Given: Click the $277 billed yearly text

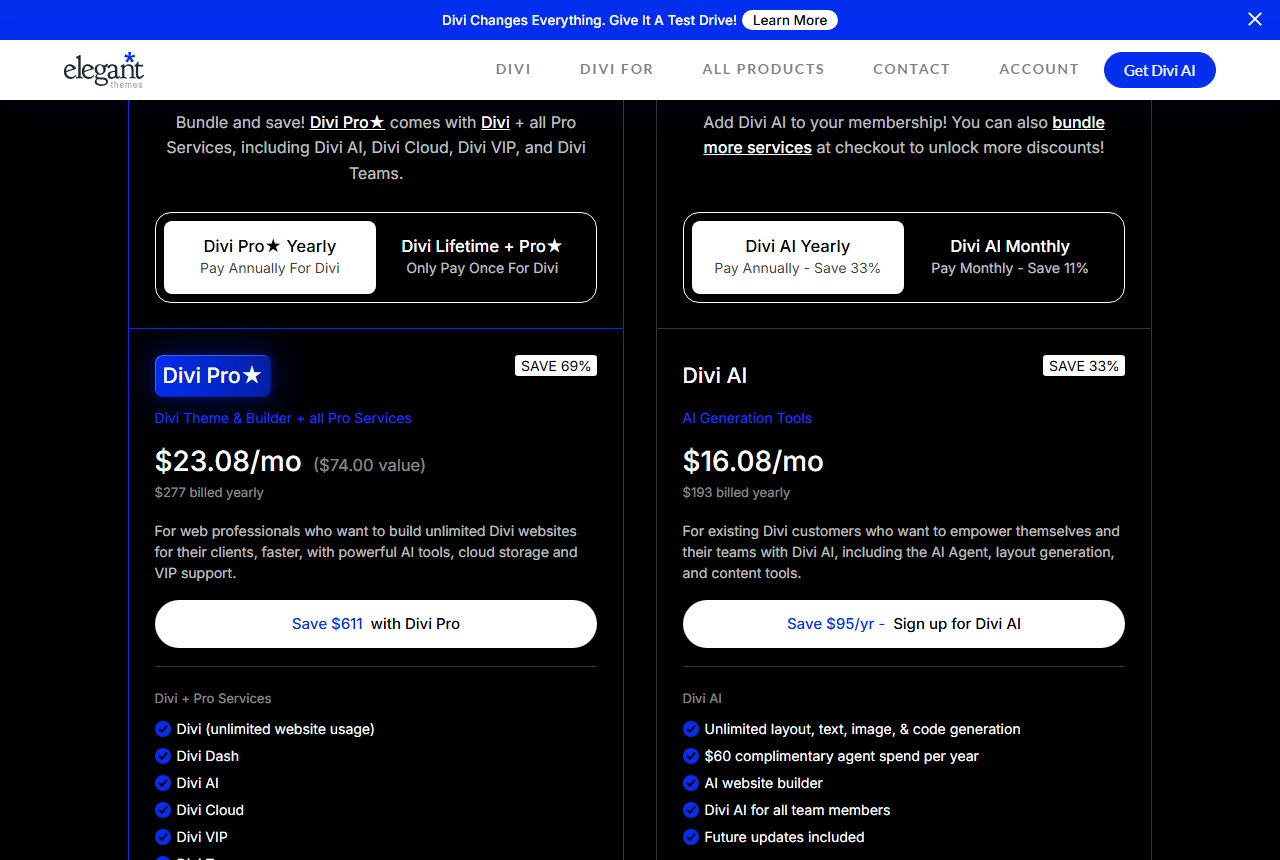Looking at the screenshot, I should (x=209, y=492).
